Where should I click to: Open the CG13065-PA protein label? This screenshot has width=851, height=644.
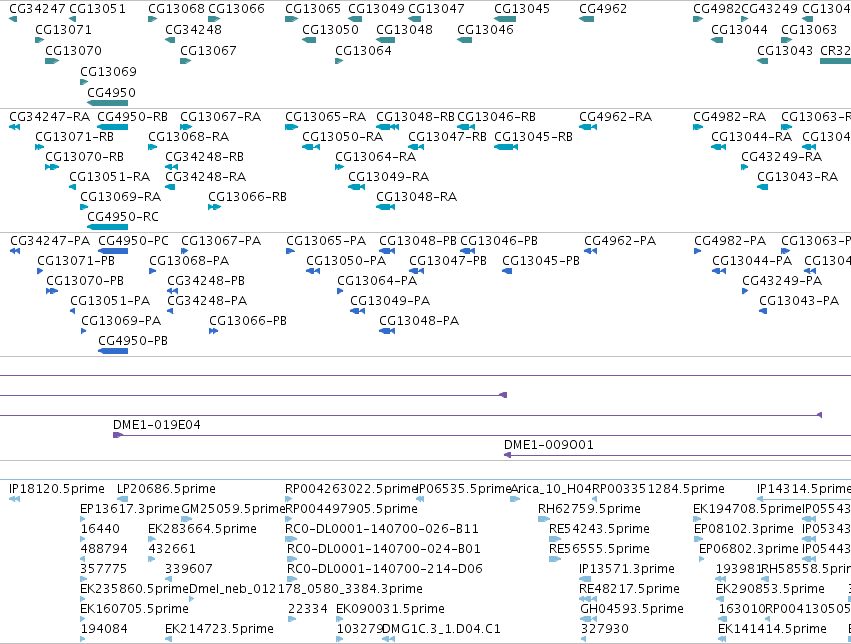pyautogui.click(x=326, y=241)
